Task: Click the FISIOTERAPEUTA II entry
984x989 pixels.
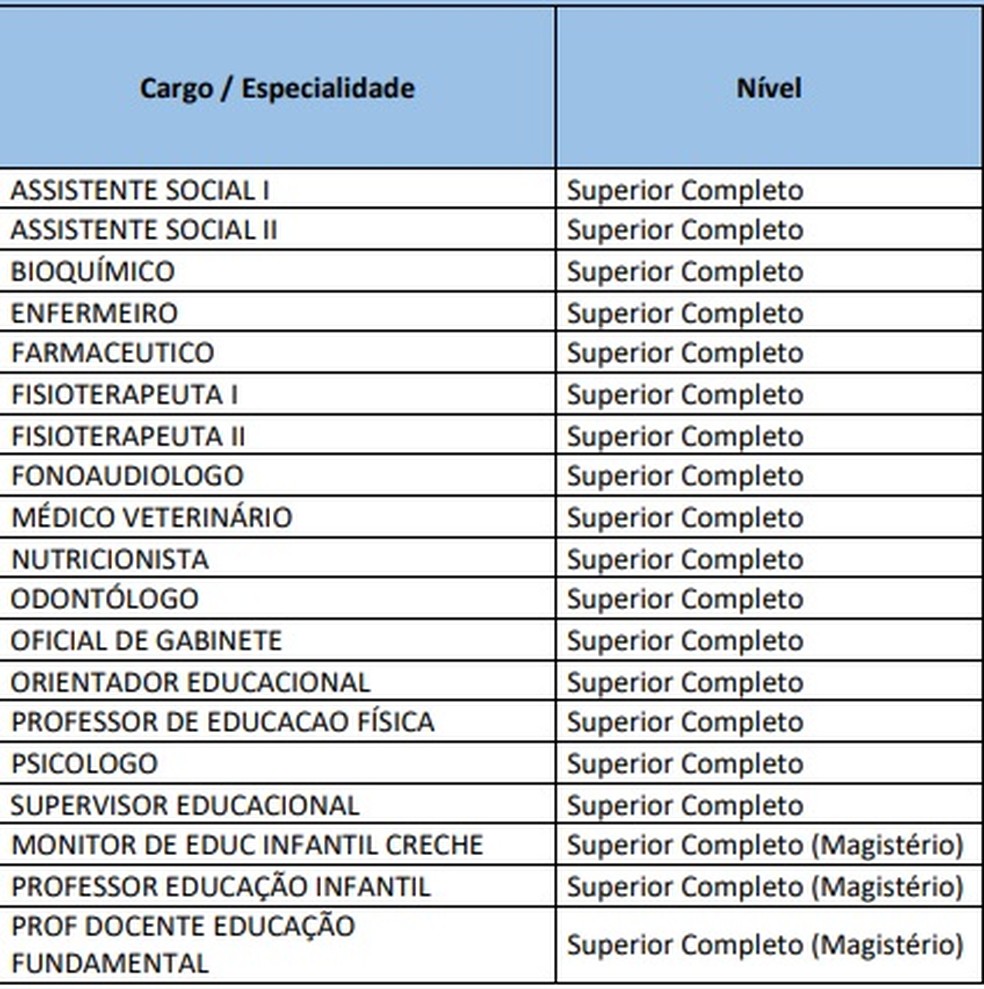Action: click(128, 436)
